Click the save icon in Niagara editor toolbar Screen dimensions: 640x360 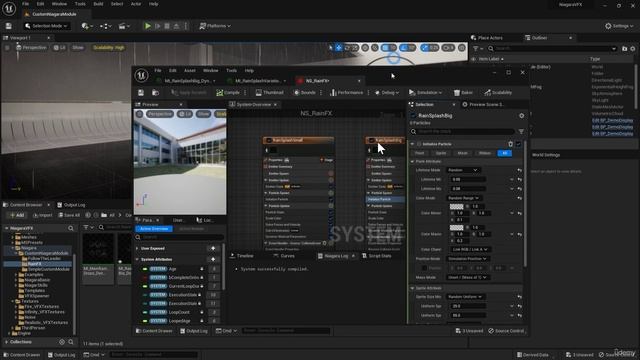point(141,93)
